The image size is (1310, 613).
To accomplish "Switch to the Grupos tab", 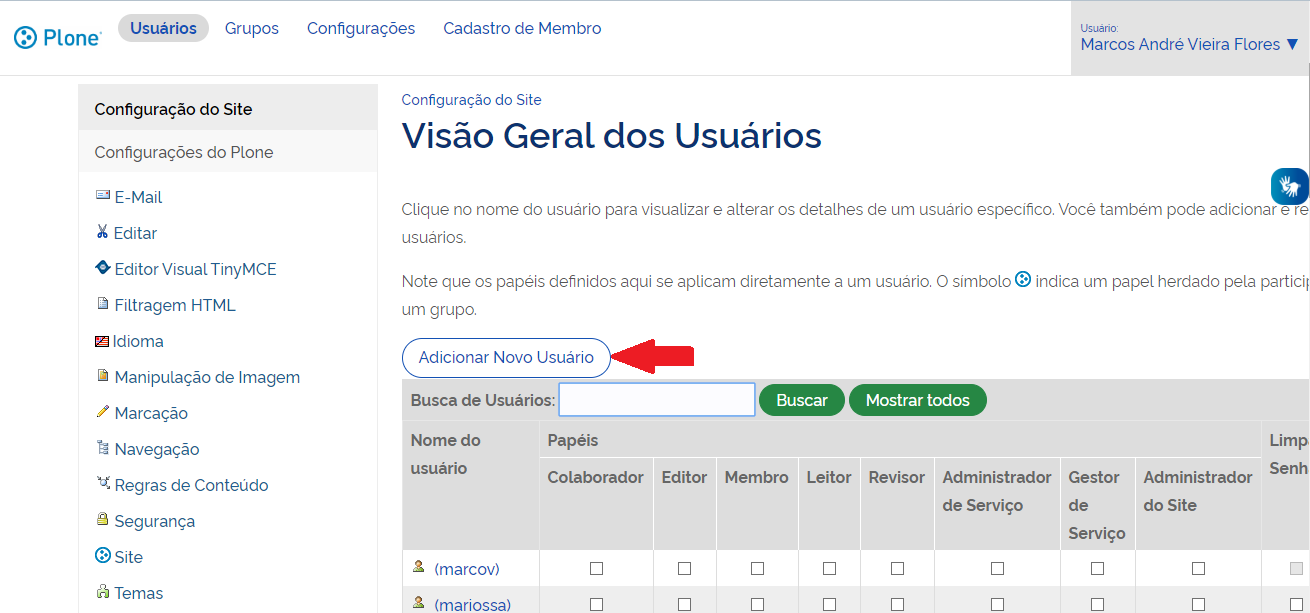I will pyautogui.click(x=251, y=28).
